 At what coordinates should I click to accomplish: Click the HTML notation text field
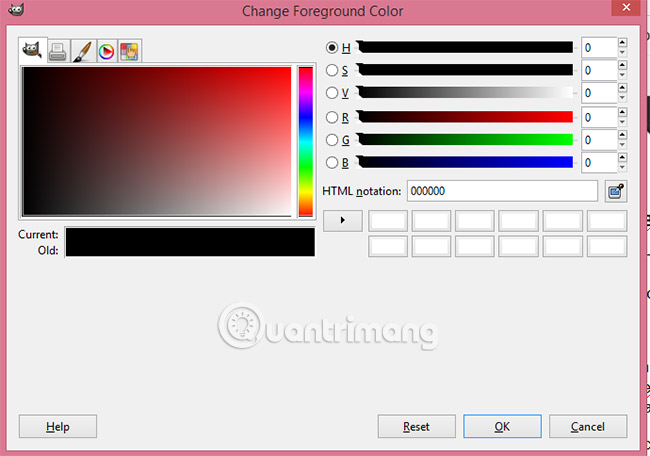pyautogui.click(x=502, y=191)
